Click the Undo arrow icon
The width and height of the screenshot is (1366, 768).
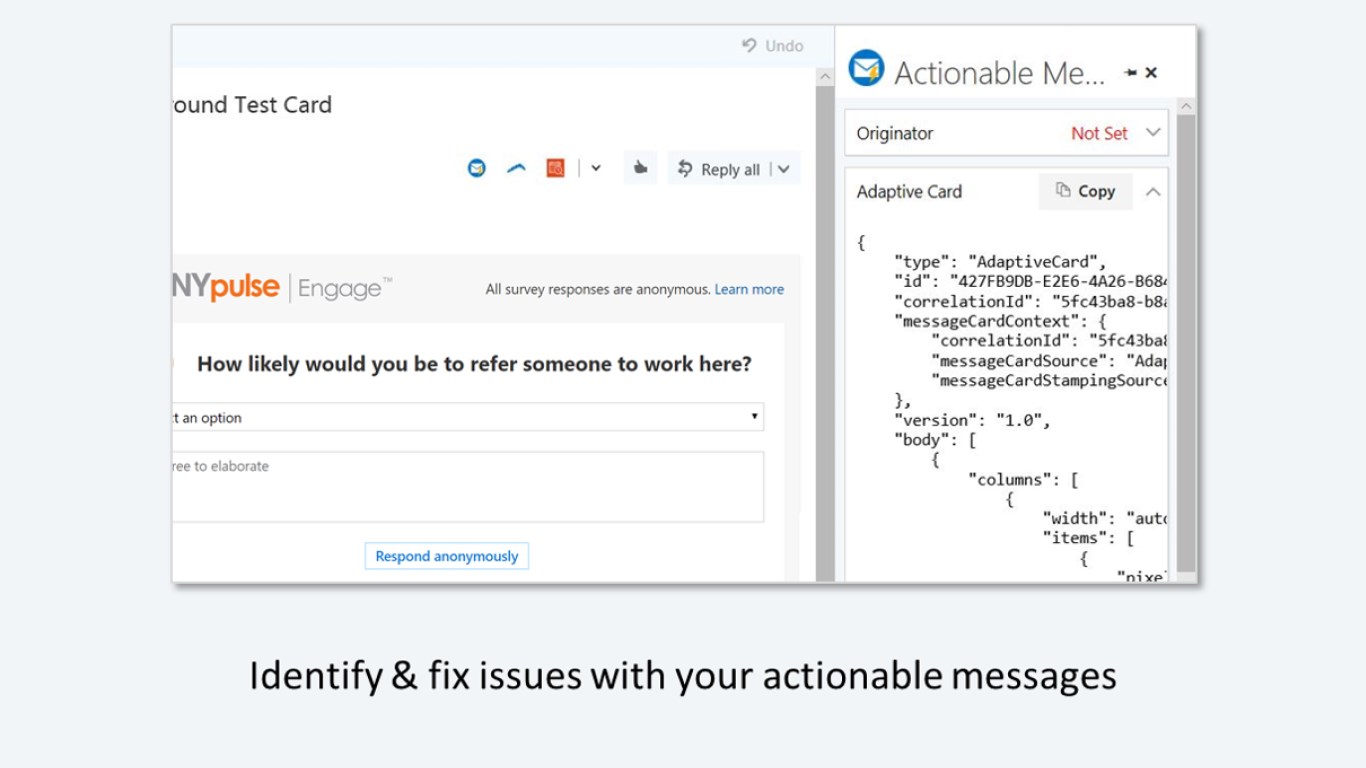749,46
